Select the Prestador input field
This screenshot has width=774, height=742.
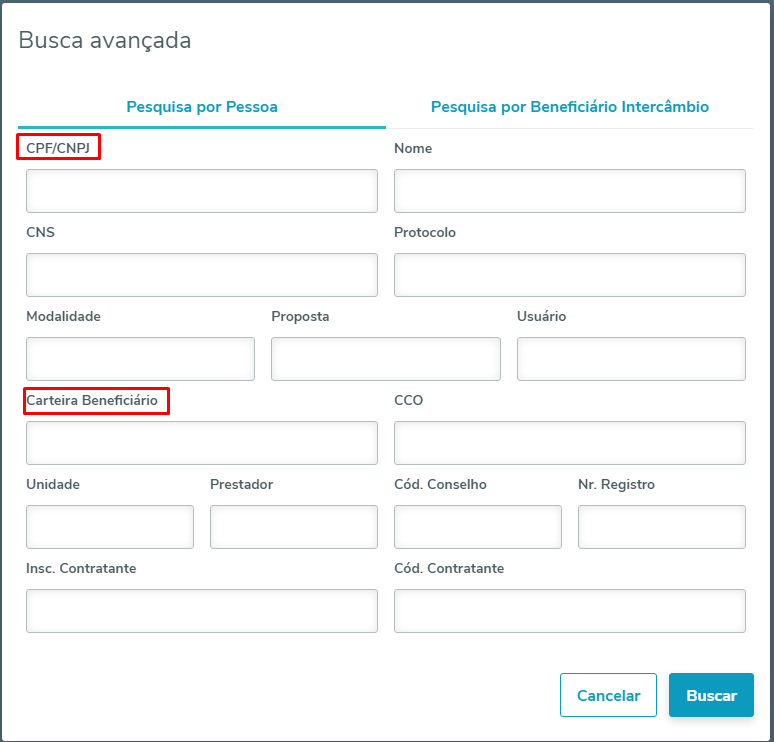[x=293, y=527]
